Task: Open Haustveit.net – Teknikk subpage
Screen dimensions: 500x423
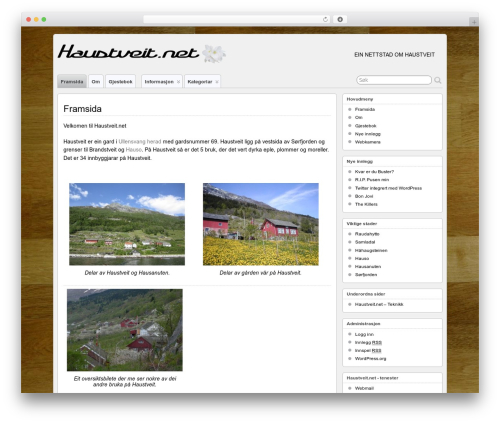Action: click(x=379, y=304)
